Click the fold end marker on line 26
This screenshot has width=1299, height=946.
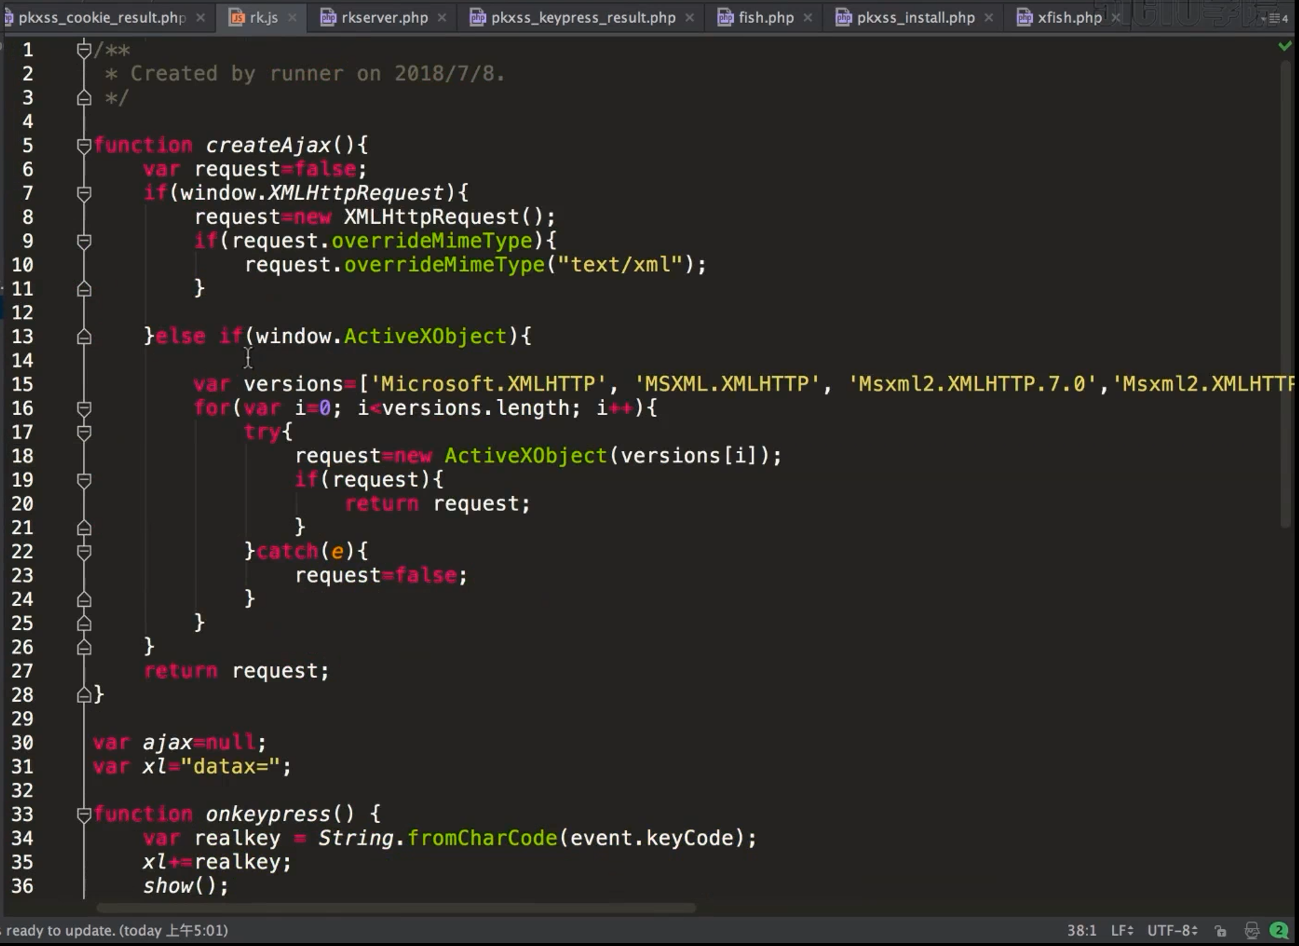click(84, 647)
